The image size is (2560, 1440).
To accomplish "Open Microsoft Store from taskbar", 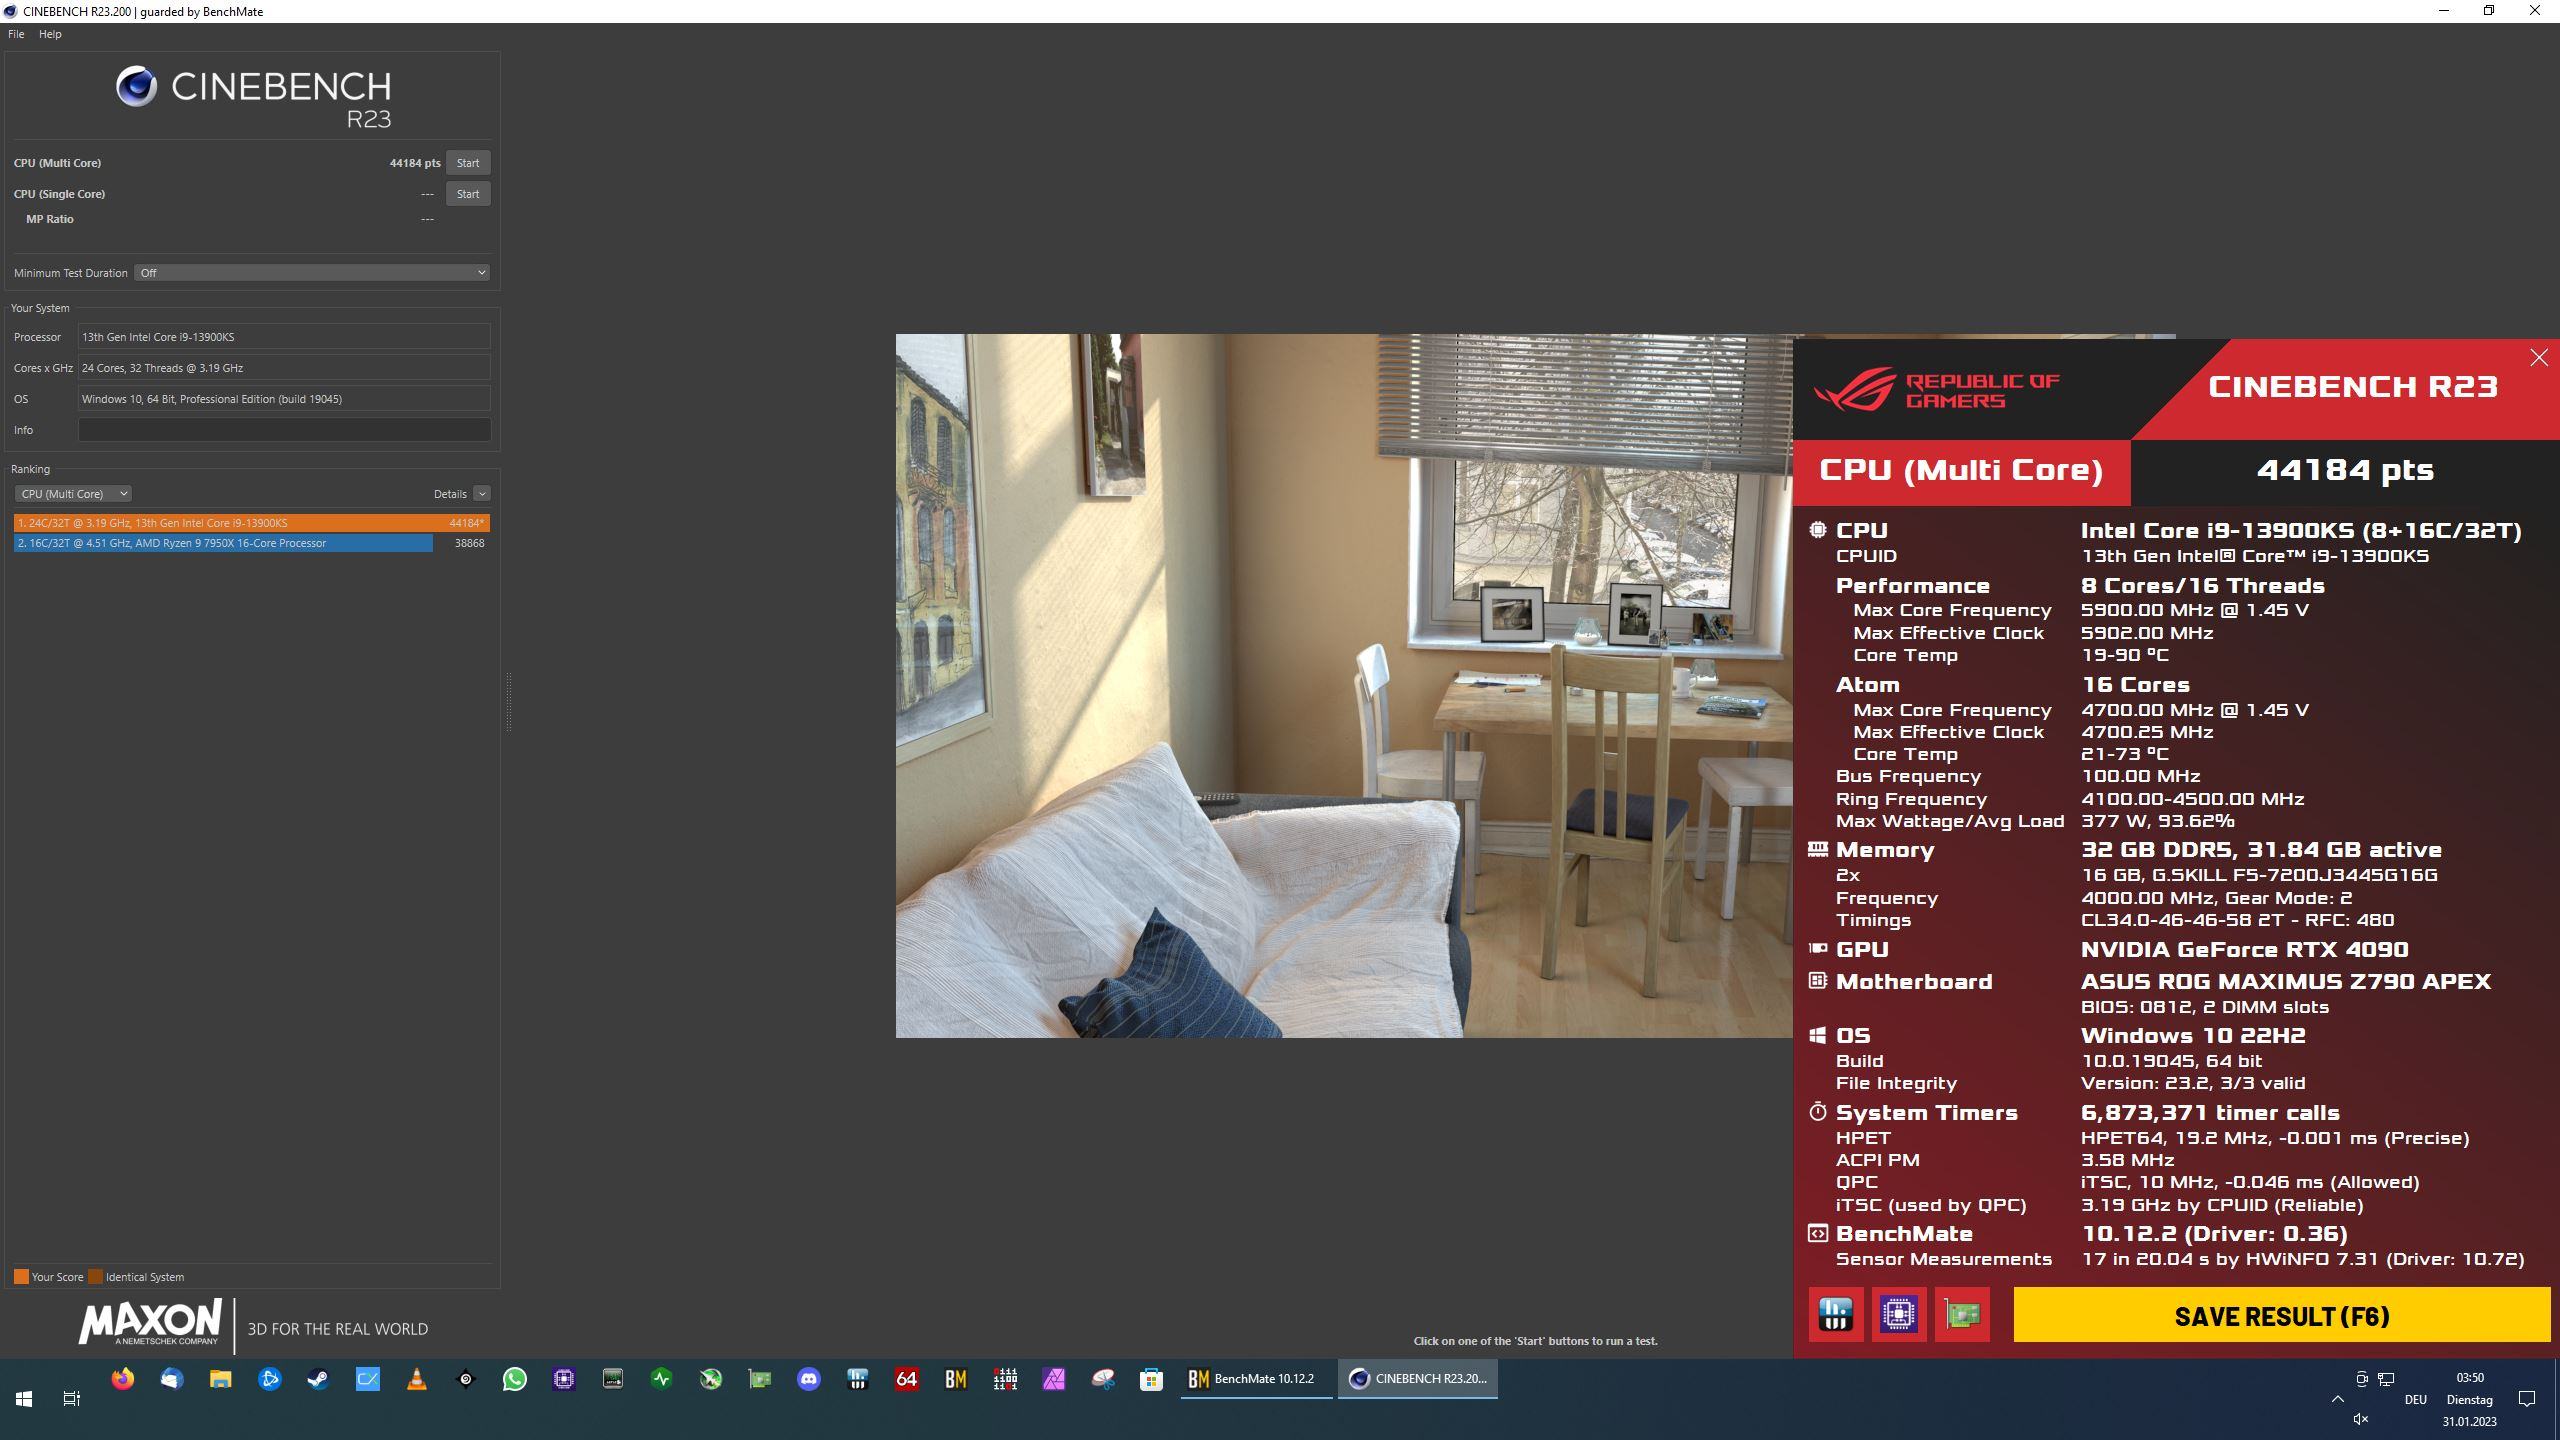I will coord(1152,1380).
